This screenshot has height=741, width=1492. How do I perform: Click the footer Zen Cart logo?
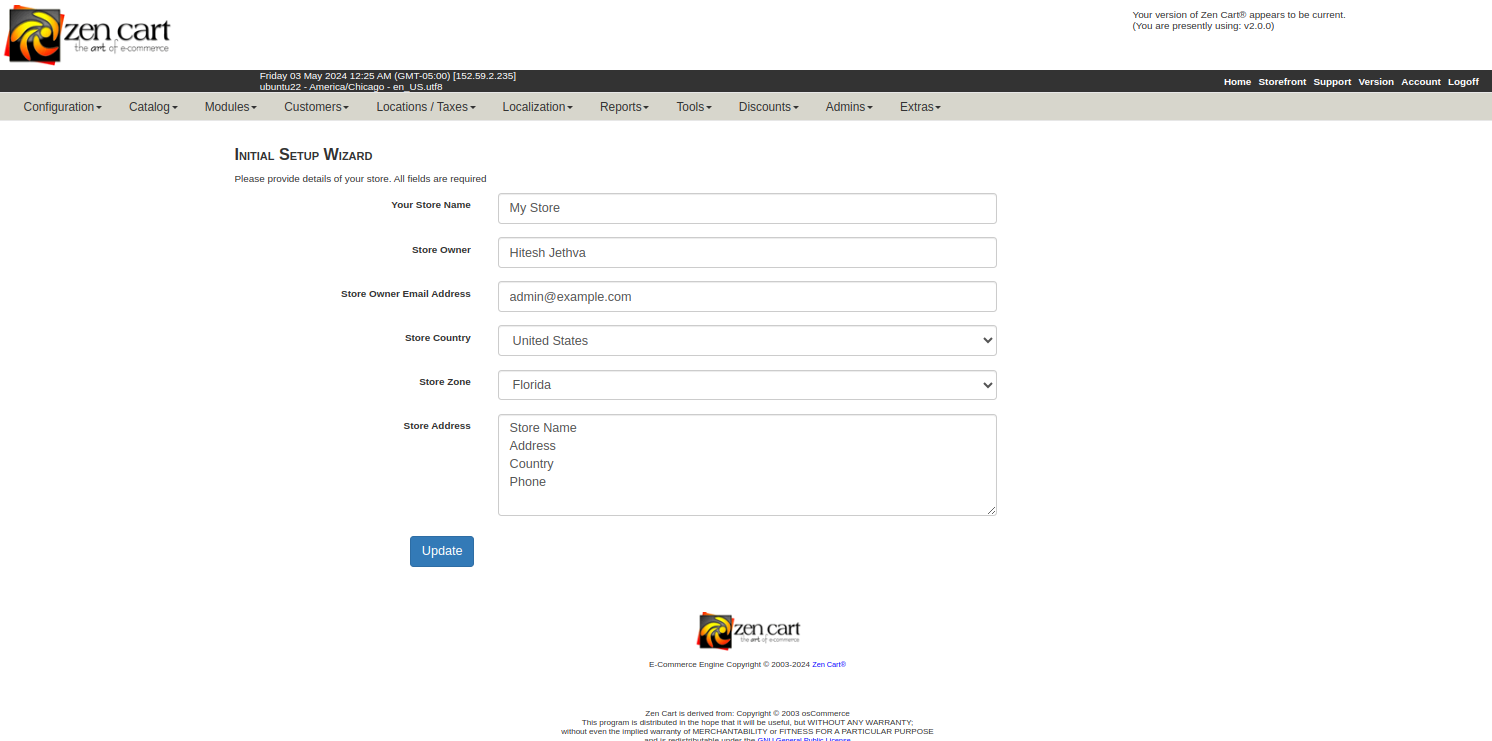(x=748, y=630)
